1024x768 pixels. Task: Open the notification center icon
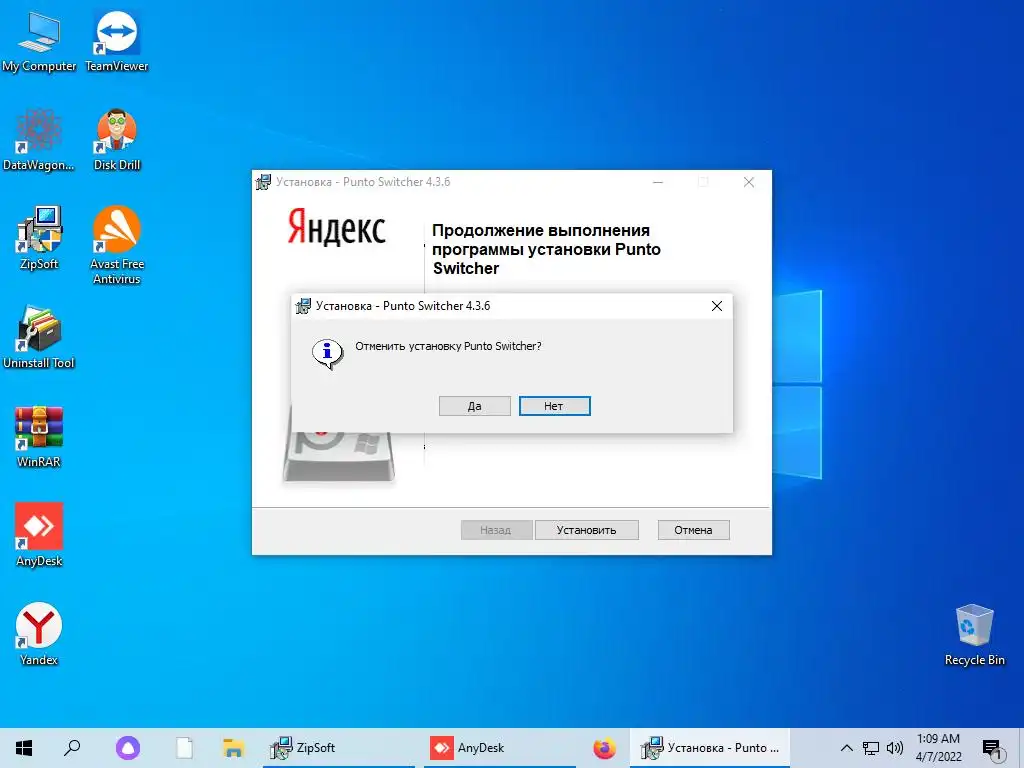point(992,749)
